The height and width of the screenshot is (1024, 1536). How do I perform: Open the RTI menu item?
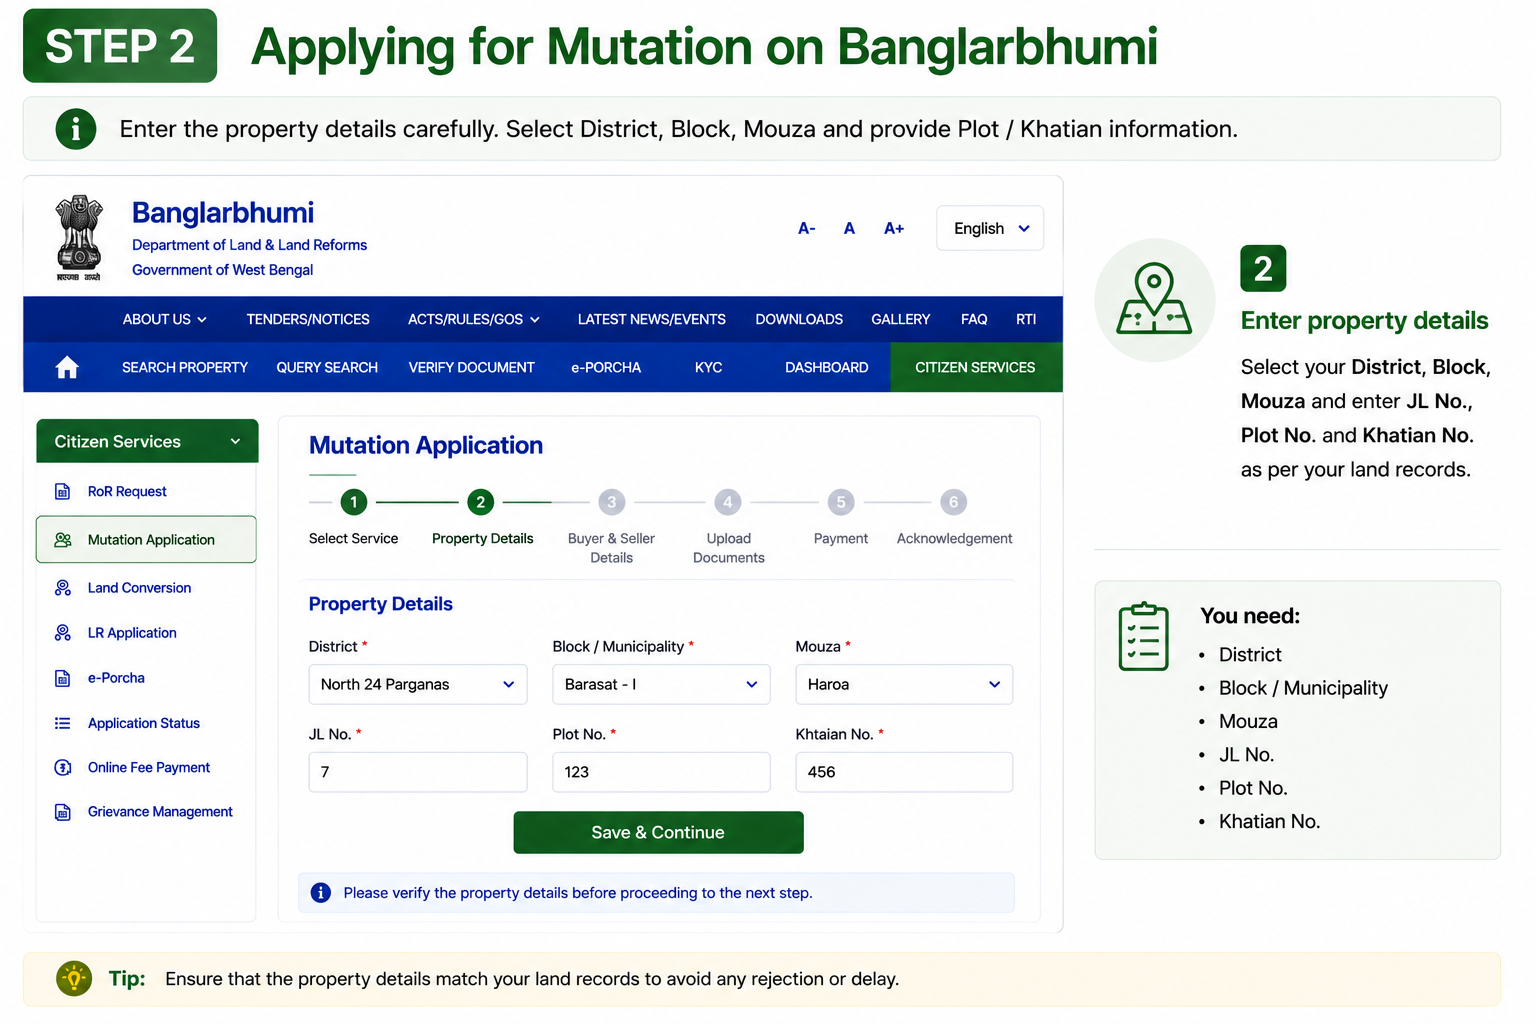coord(1026,320)
